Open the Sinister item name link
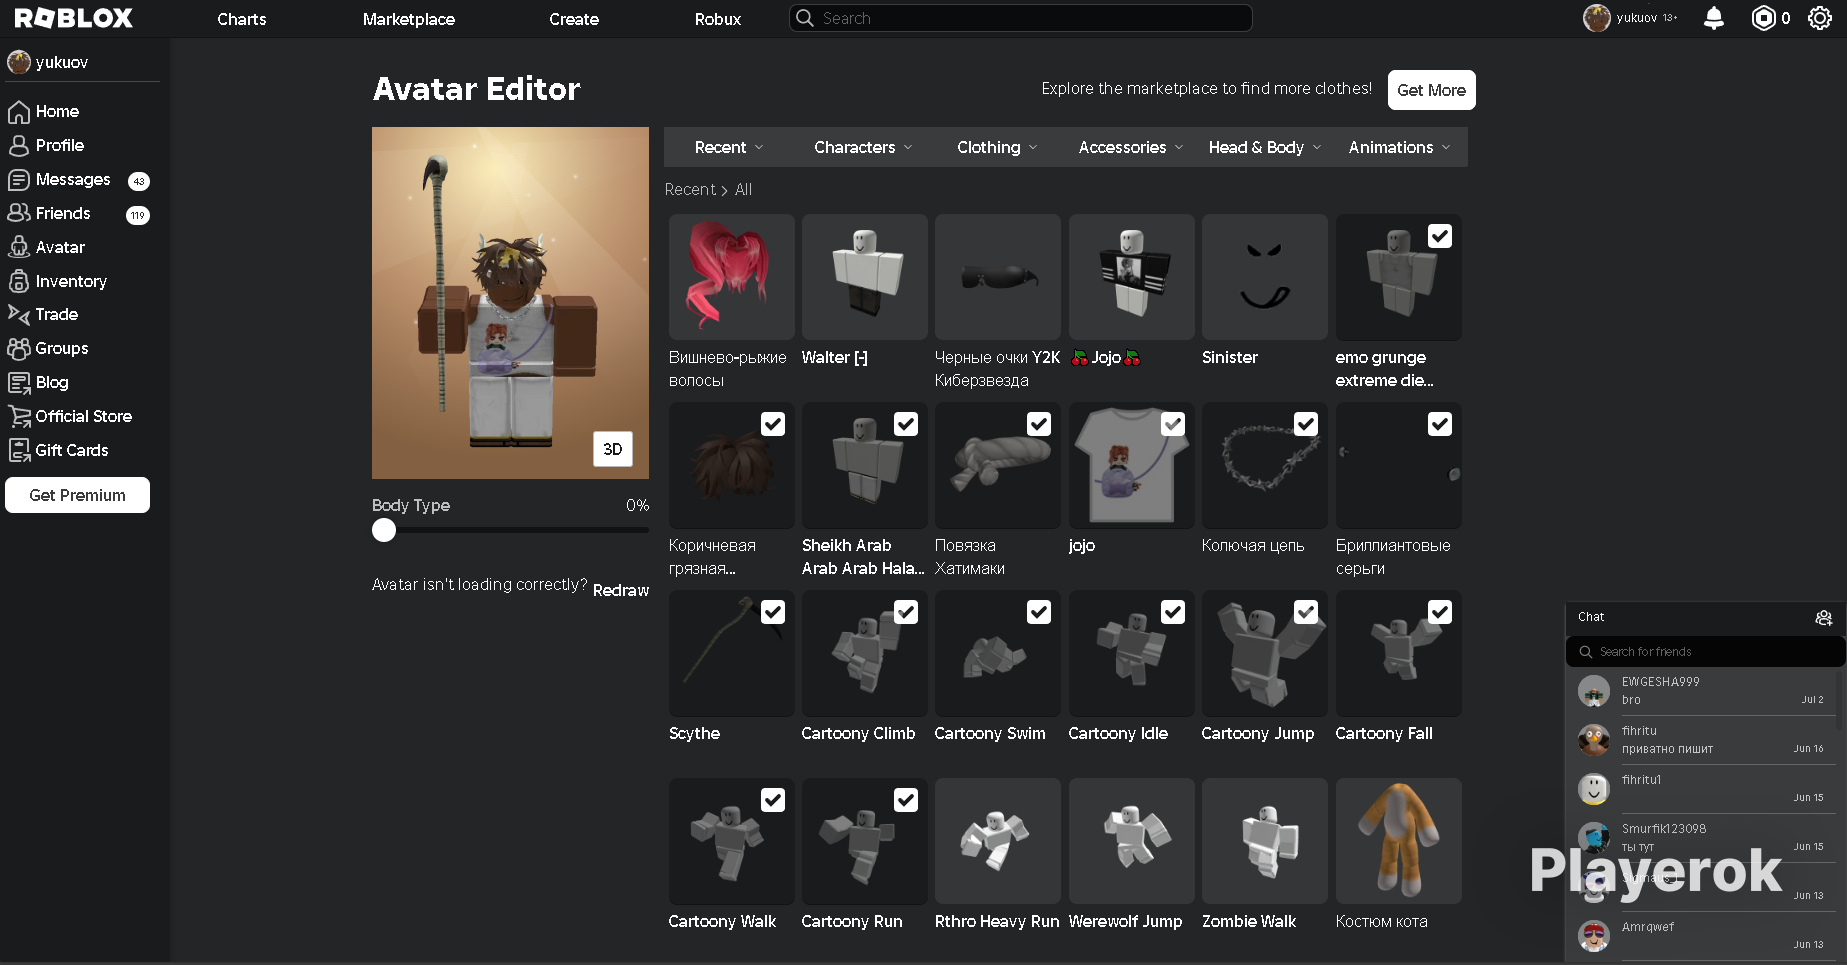The width and height of the screenshot is (1847, 965). tap(1230, 358)
